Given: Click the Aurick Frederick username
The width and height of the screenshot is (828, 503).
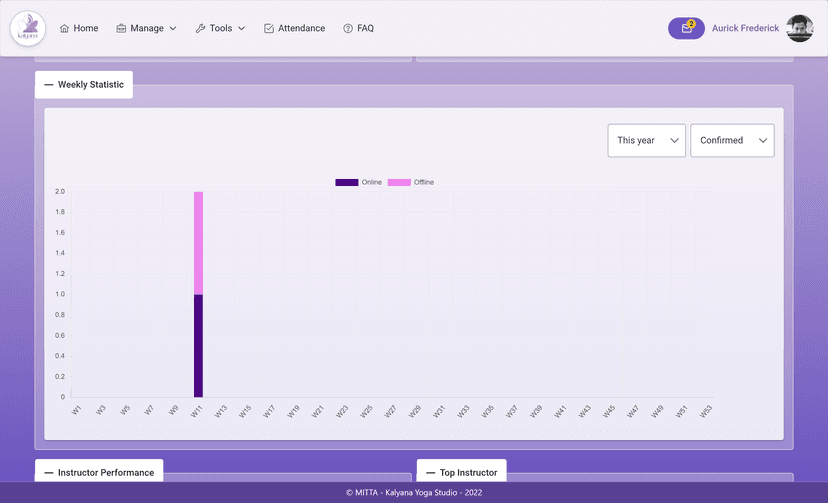Looking at the screenshot, I should pos(745,28).
